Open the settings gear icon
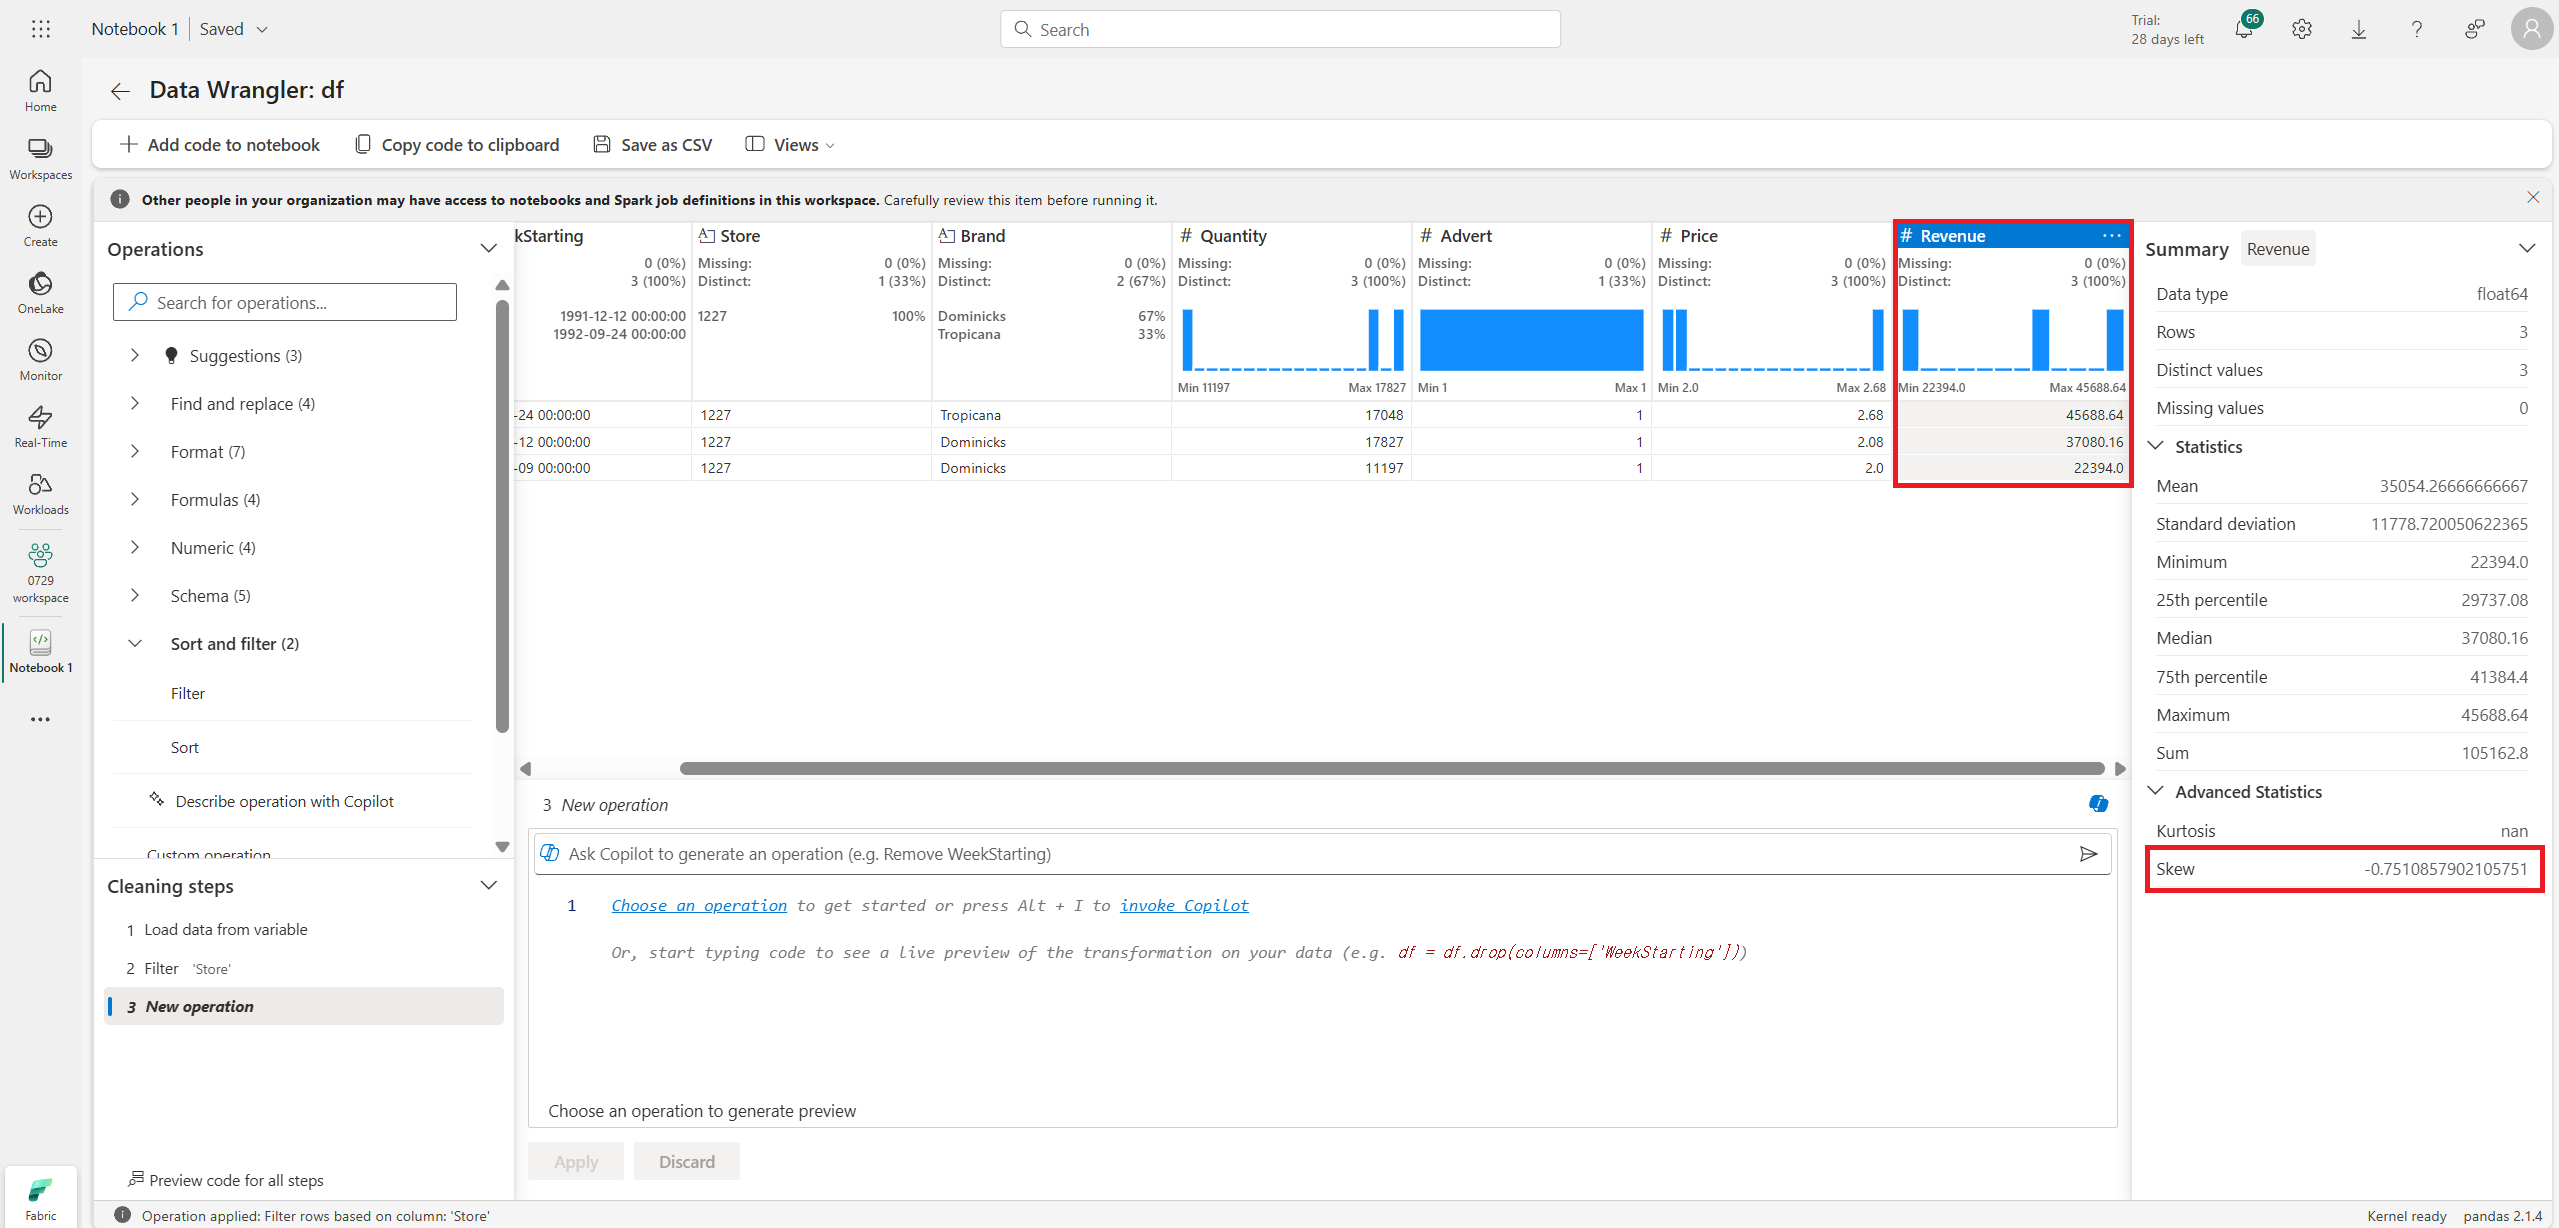Image resolution: width=2559 pixels, height=1228 pixels. [x=2301, y=29]
